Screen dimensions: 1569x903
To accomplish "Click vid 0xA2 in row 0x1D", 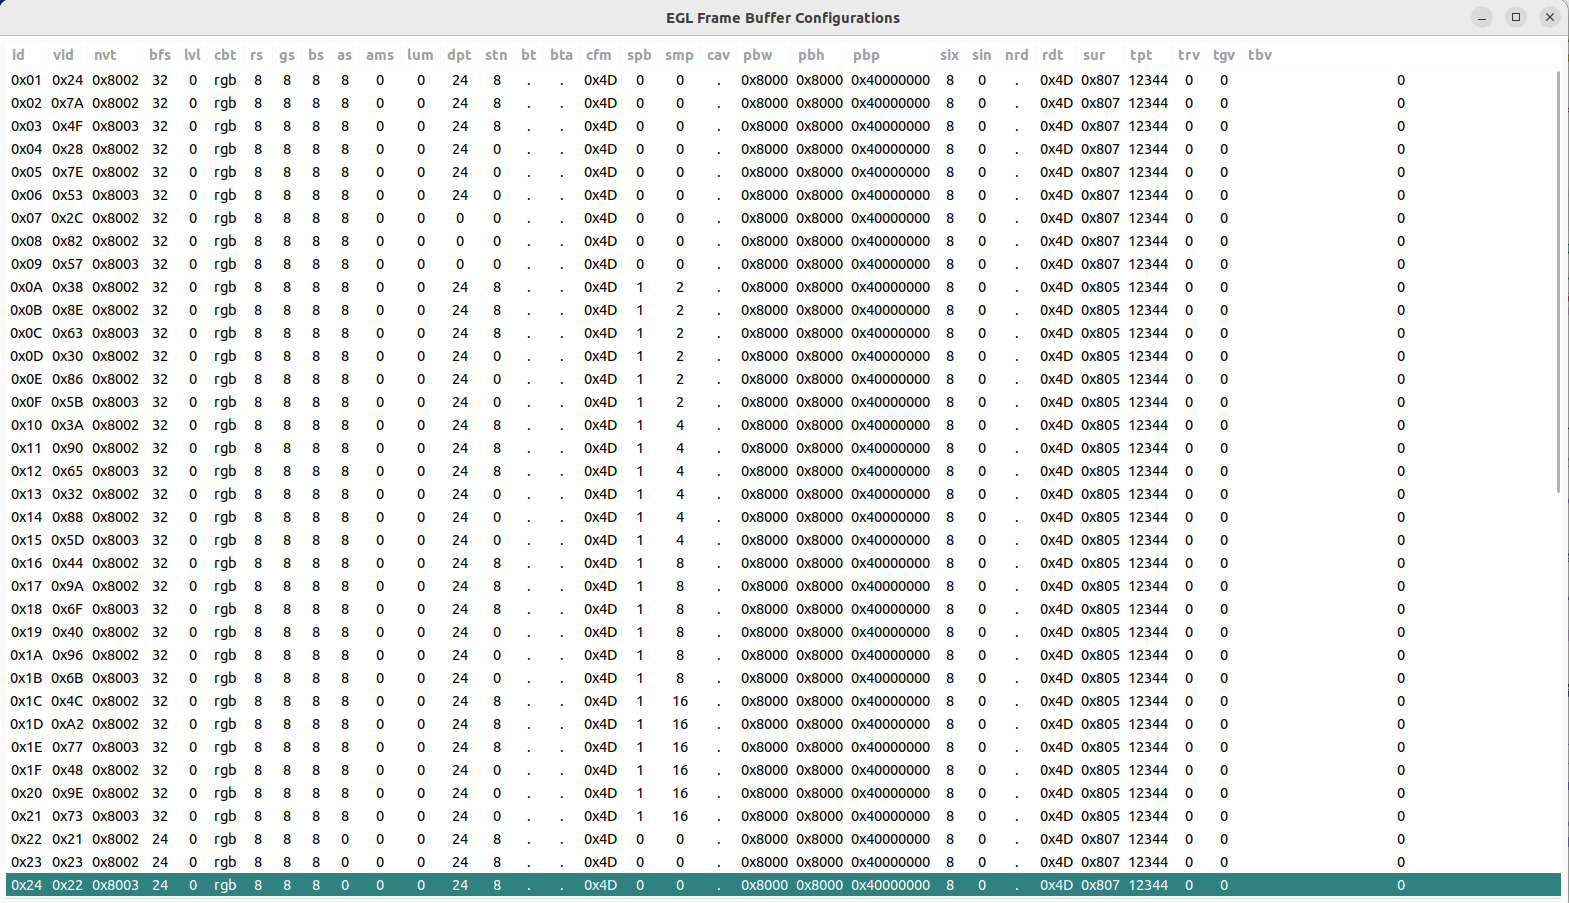I will tap(68, 724).
